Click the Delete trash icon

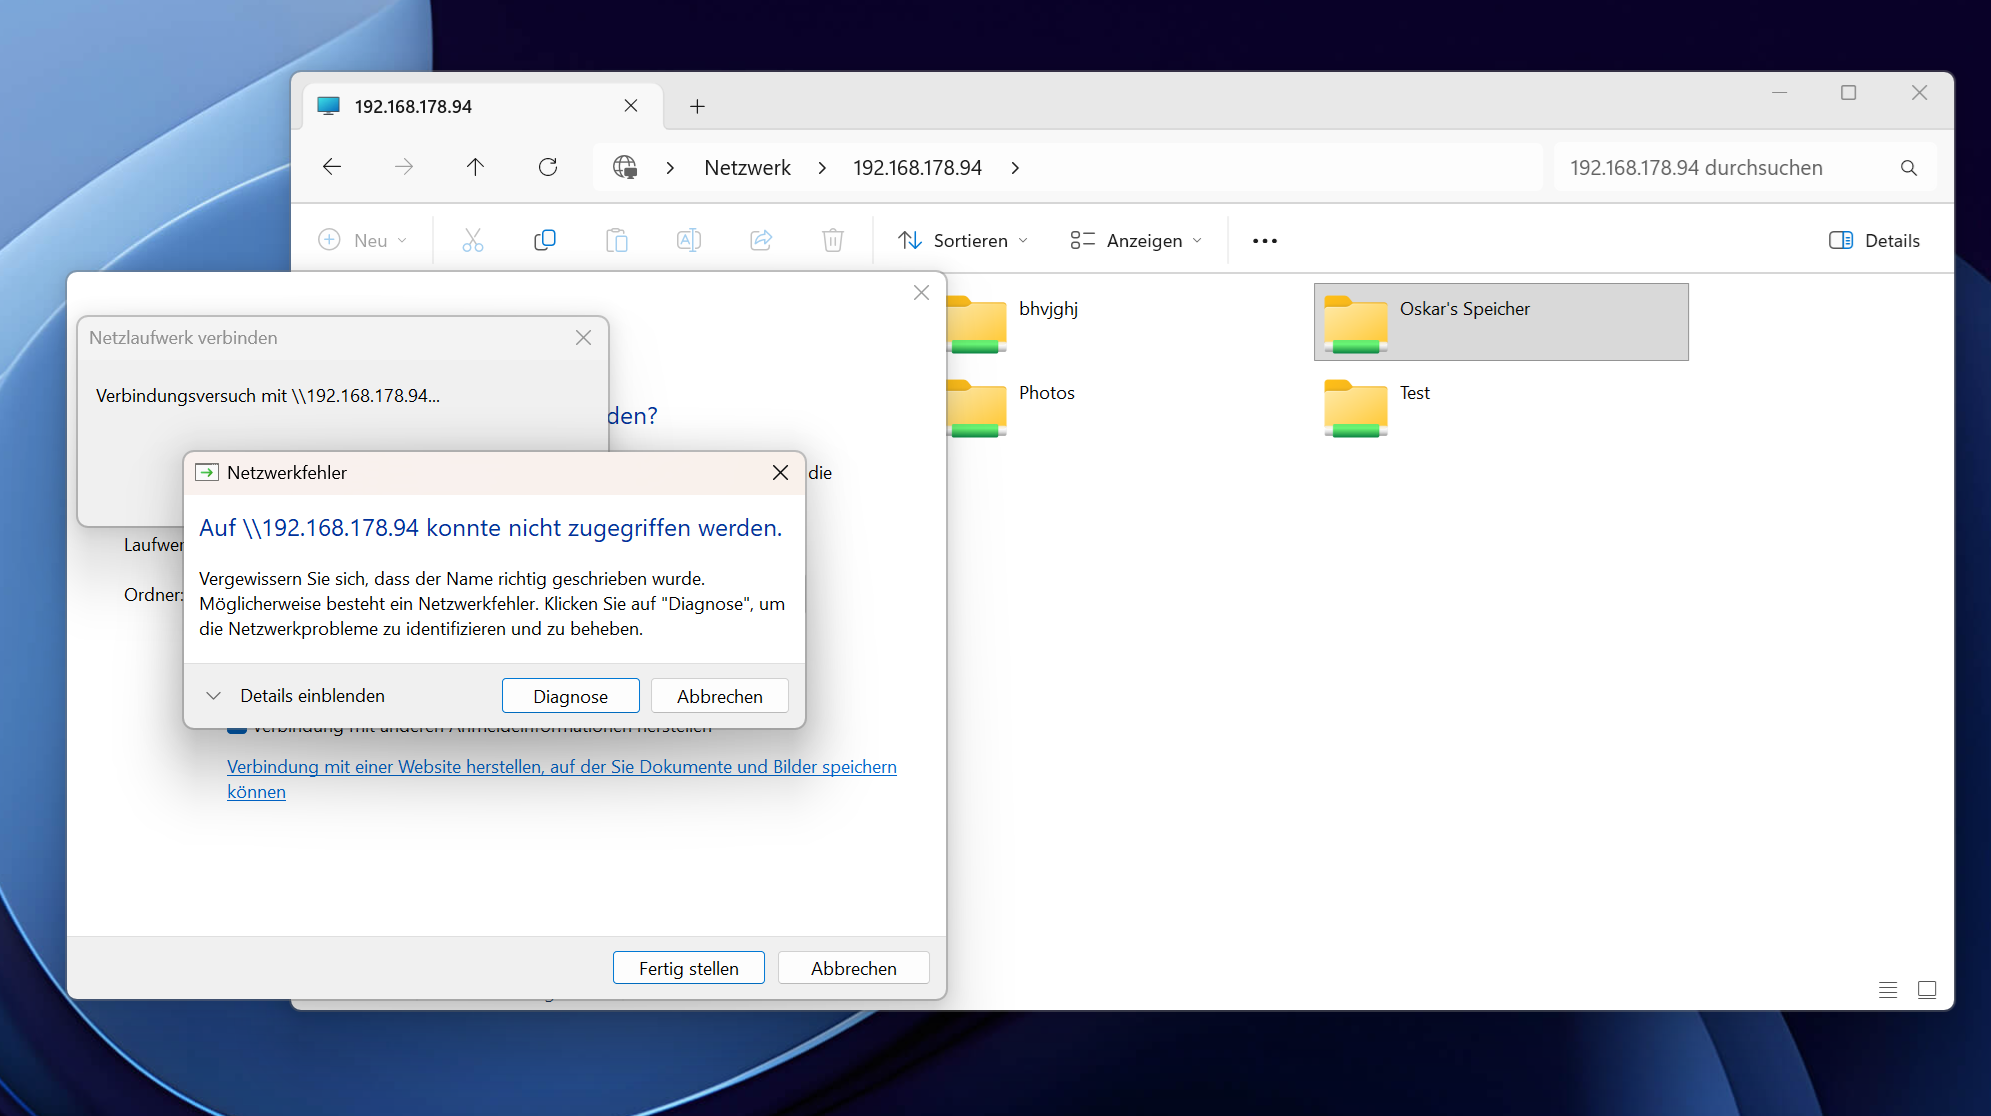tap(833, 240)
